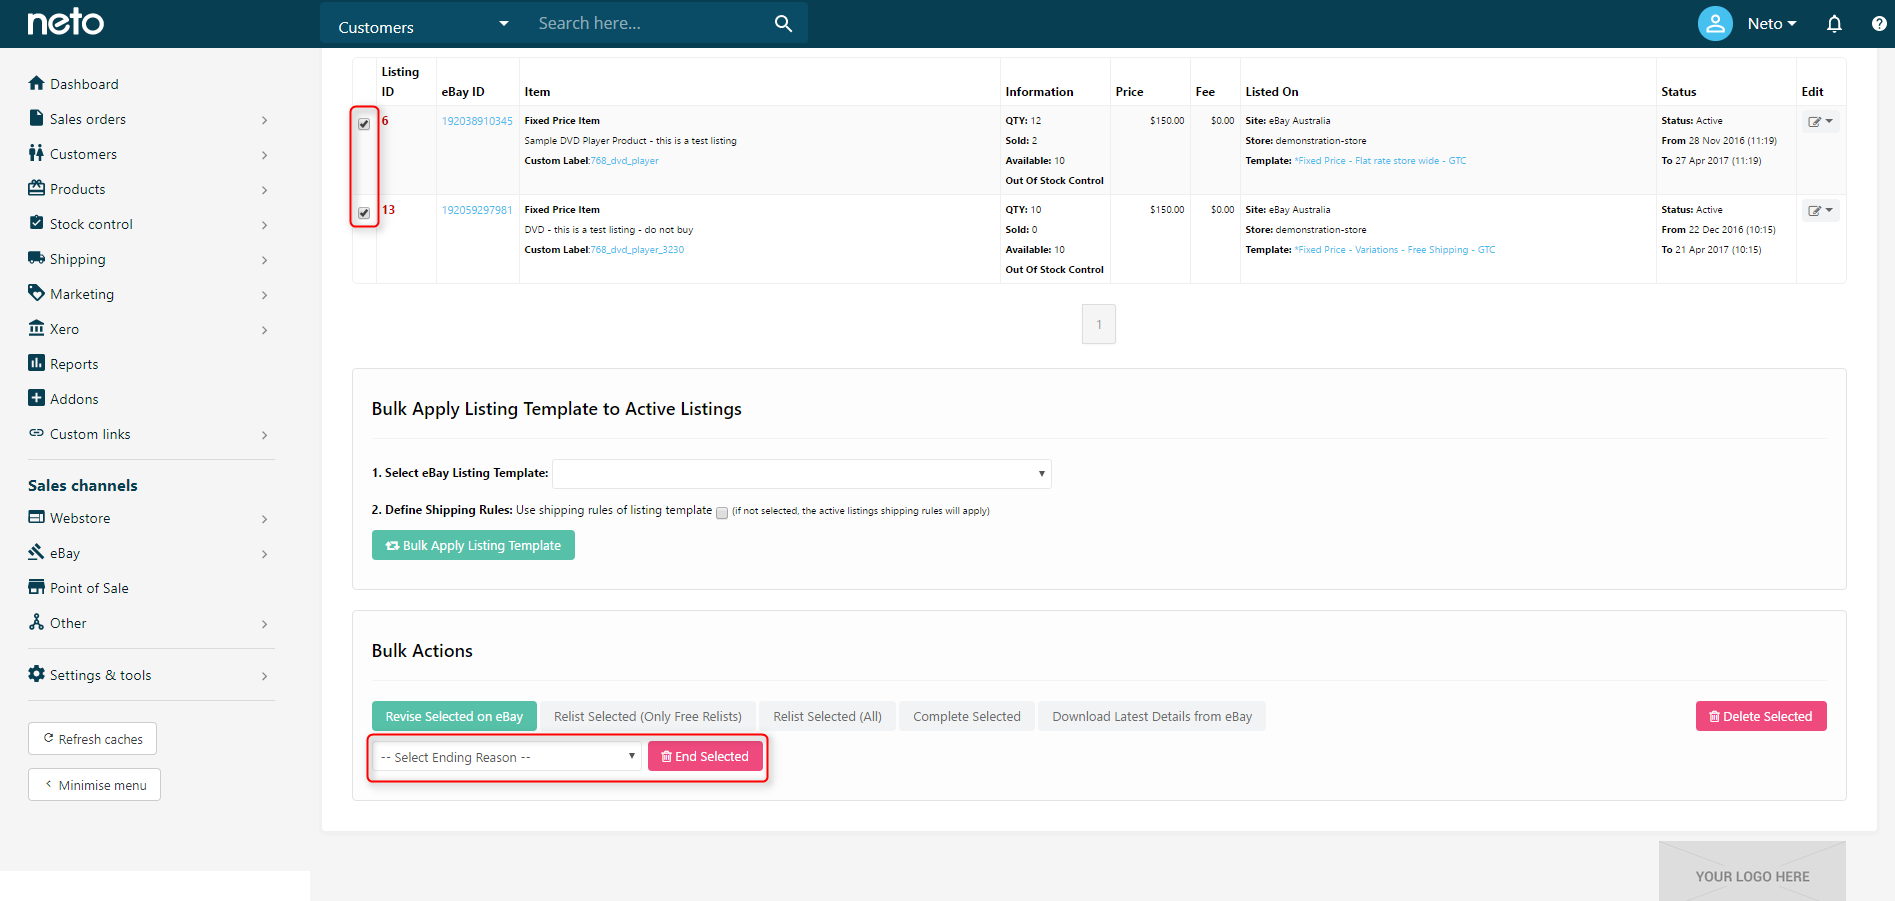Viewport: 1895px width, 901px height.
Task: Enable use shipping rules of listing template
Action: (722, 513)
